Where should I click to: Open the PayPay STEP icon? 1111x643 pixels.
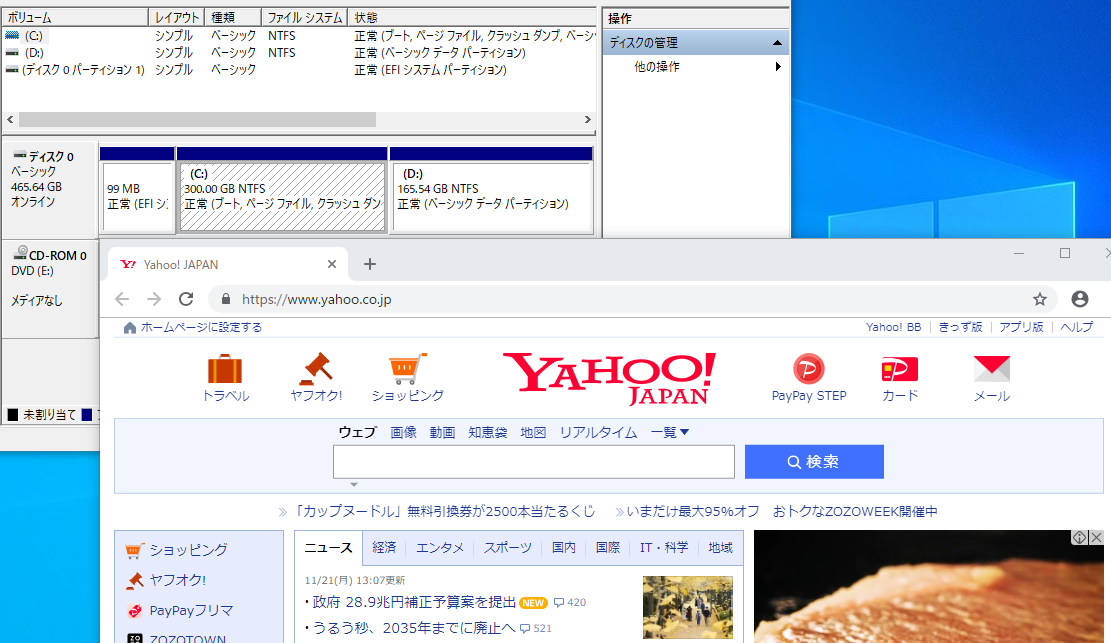click(x=808, y=369)
